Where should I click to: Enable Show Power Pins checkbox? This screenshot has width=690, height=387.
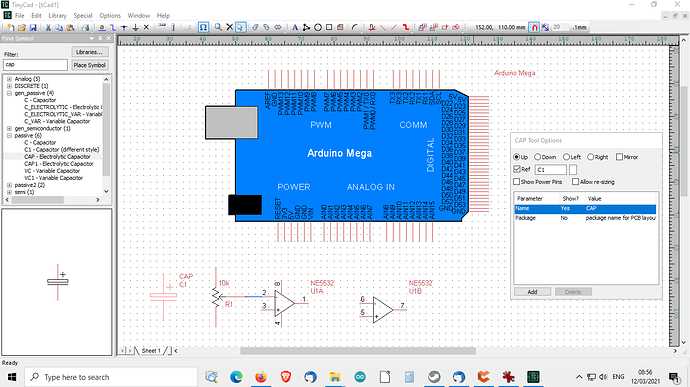[516, 181]
